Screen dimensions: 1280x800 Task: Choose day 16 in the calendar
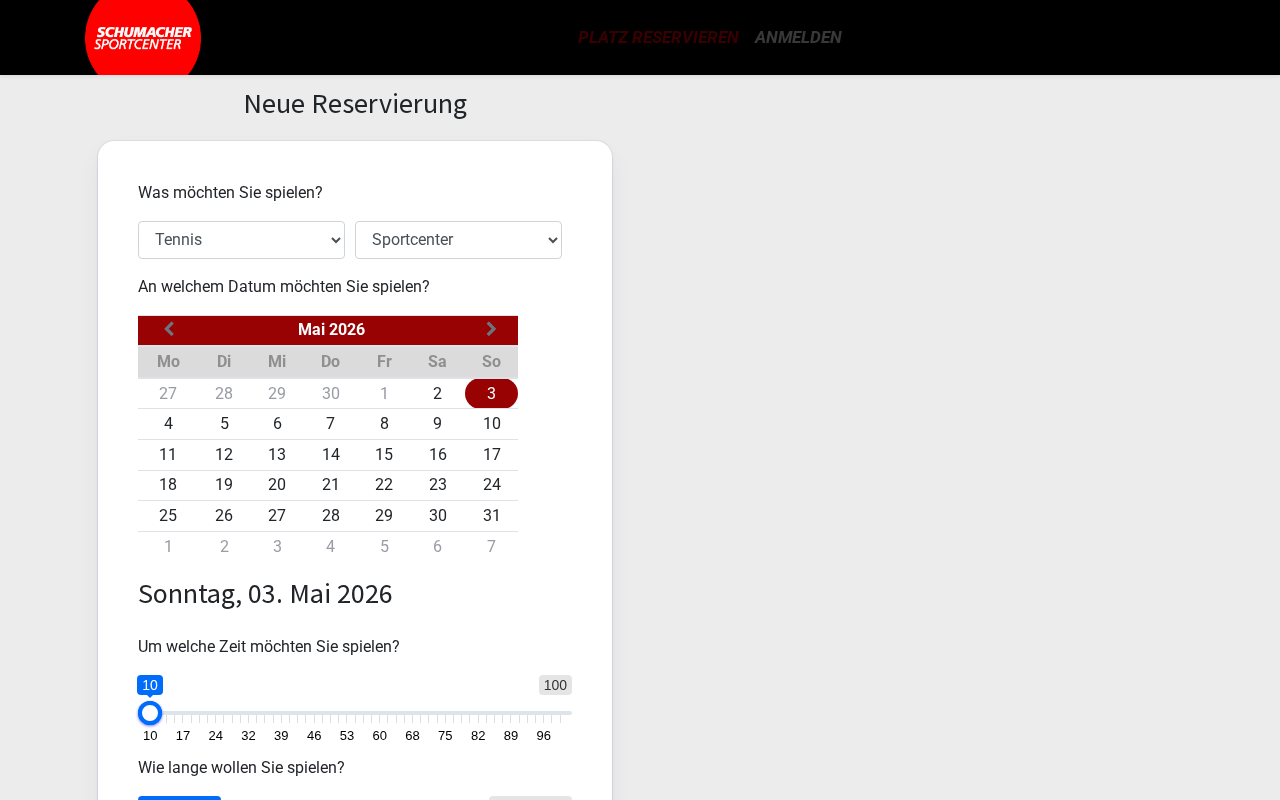coord(437,455)
